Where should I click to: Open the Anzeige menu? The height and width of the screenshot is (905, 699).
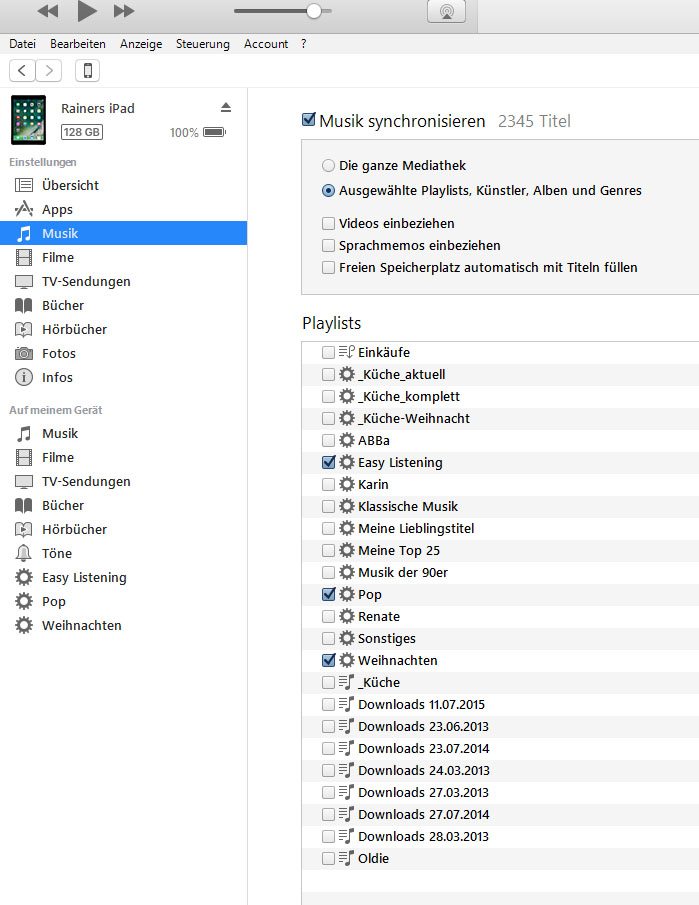[x=141, y=44]
